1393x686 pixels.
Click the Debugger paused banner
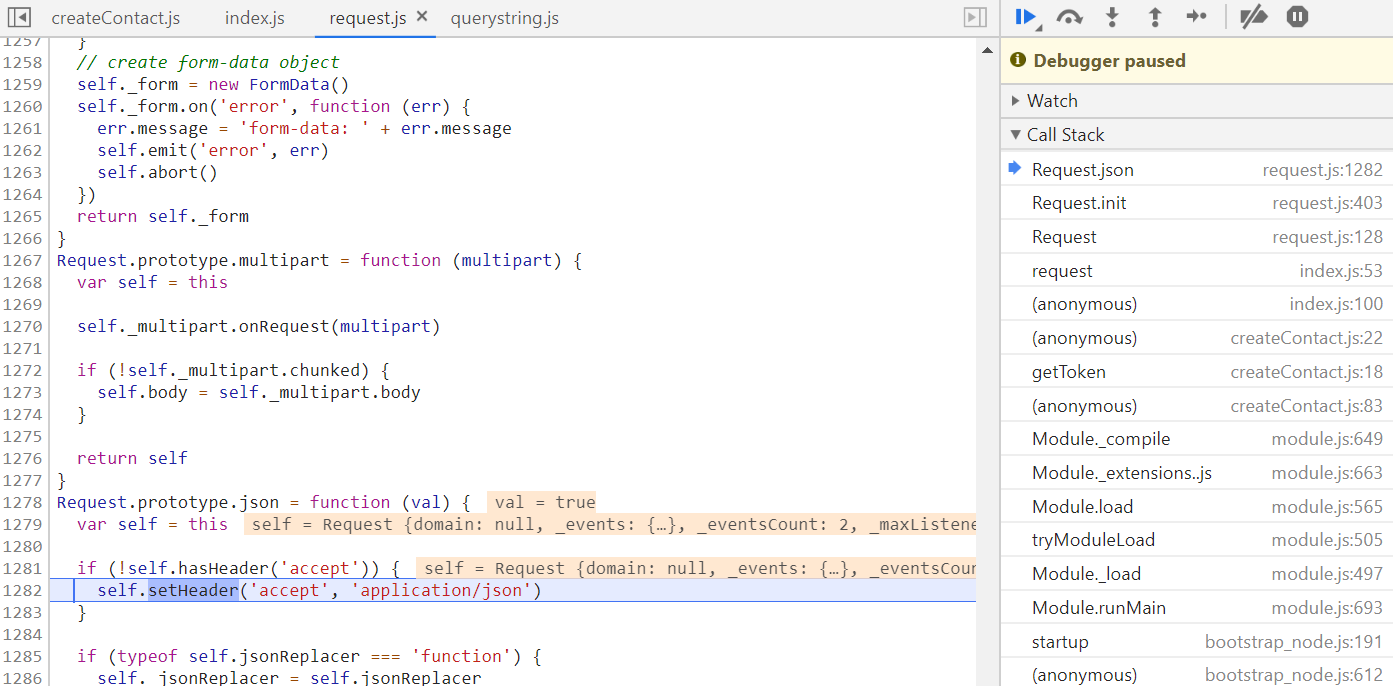click(x=1197, y=61)
